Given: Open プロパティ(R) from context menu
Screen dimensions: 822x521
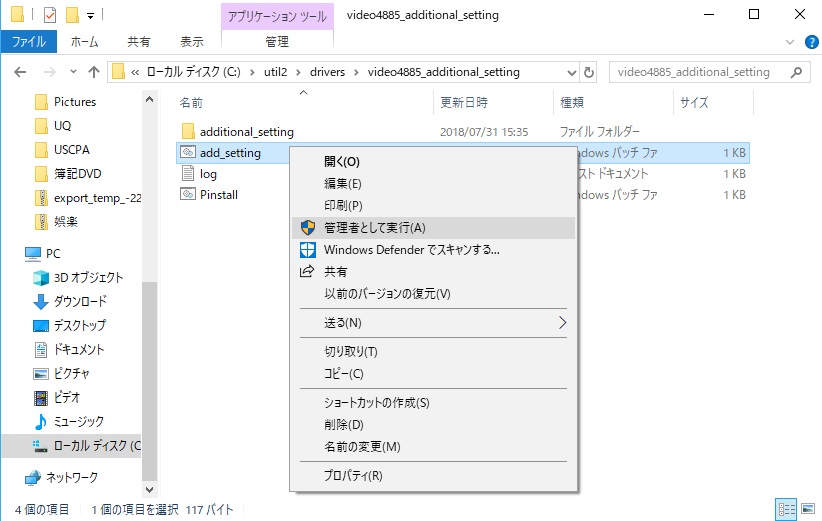Looking at the screenshot, I should pyautogui.click(x=433, y=475).
